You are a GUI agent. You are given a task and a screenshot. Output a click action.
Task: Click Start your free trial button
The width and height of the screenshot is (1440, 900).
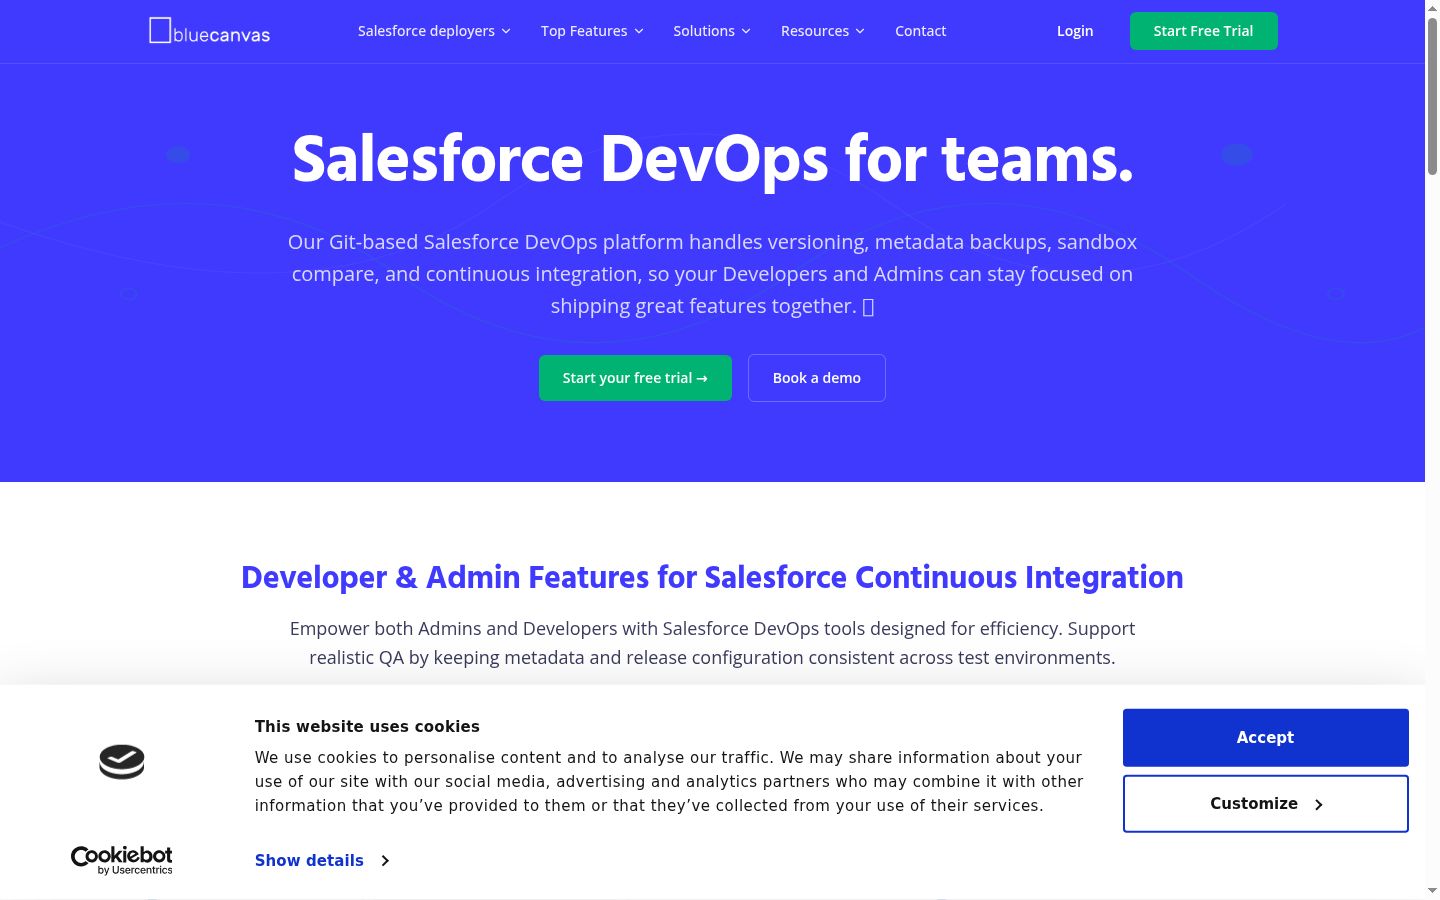click(x=635, y=378)
